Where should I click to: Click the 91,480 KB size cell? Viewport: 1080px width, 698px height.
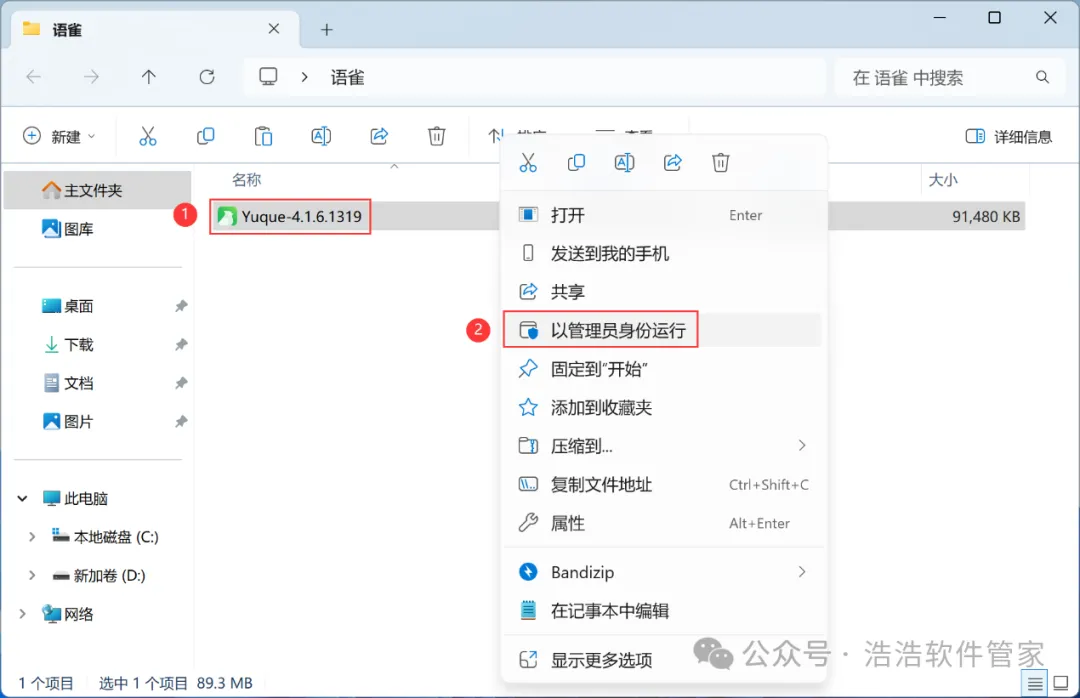click(986, 216)
